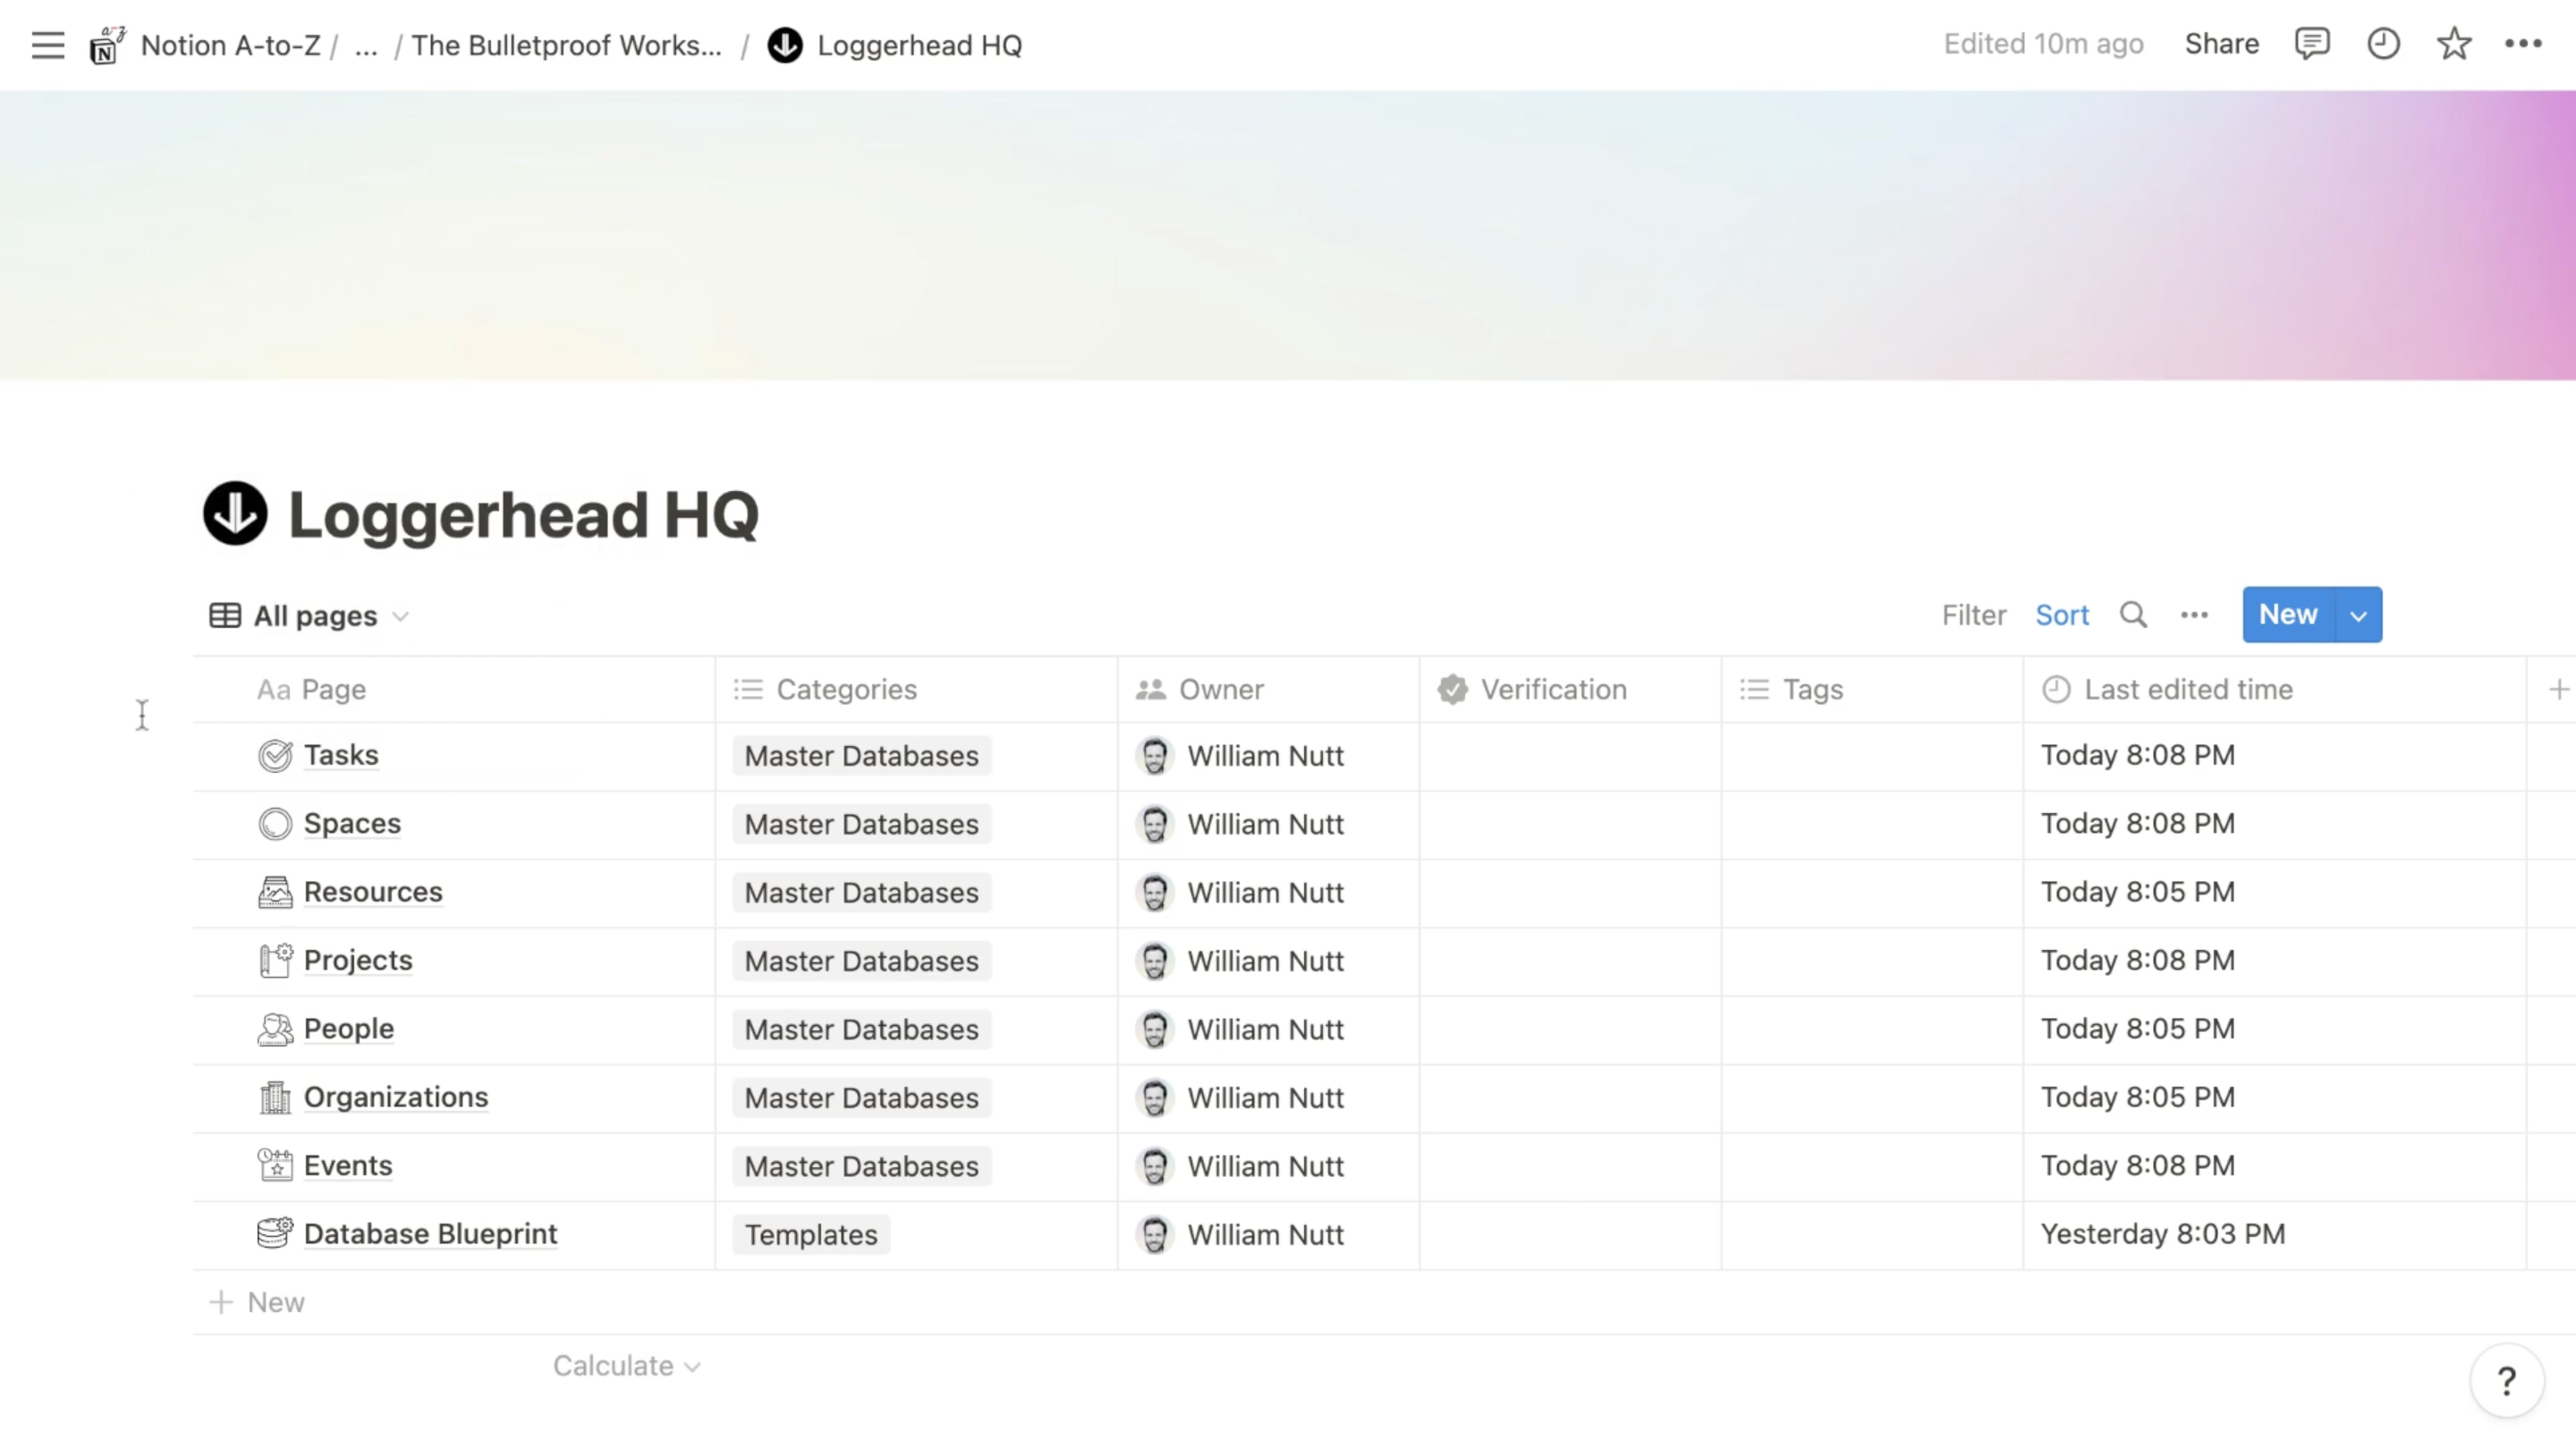Screen dimensions: 2576x1449
Task: Open the Sort options
Action: pyautogui.click(x=2062, y=614)
